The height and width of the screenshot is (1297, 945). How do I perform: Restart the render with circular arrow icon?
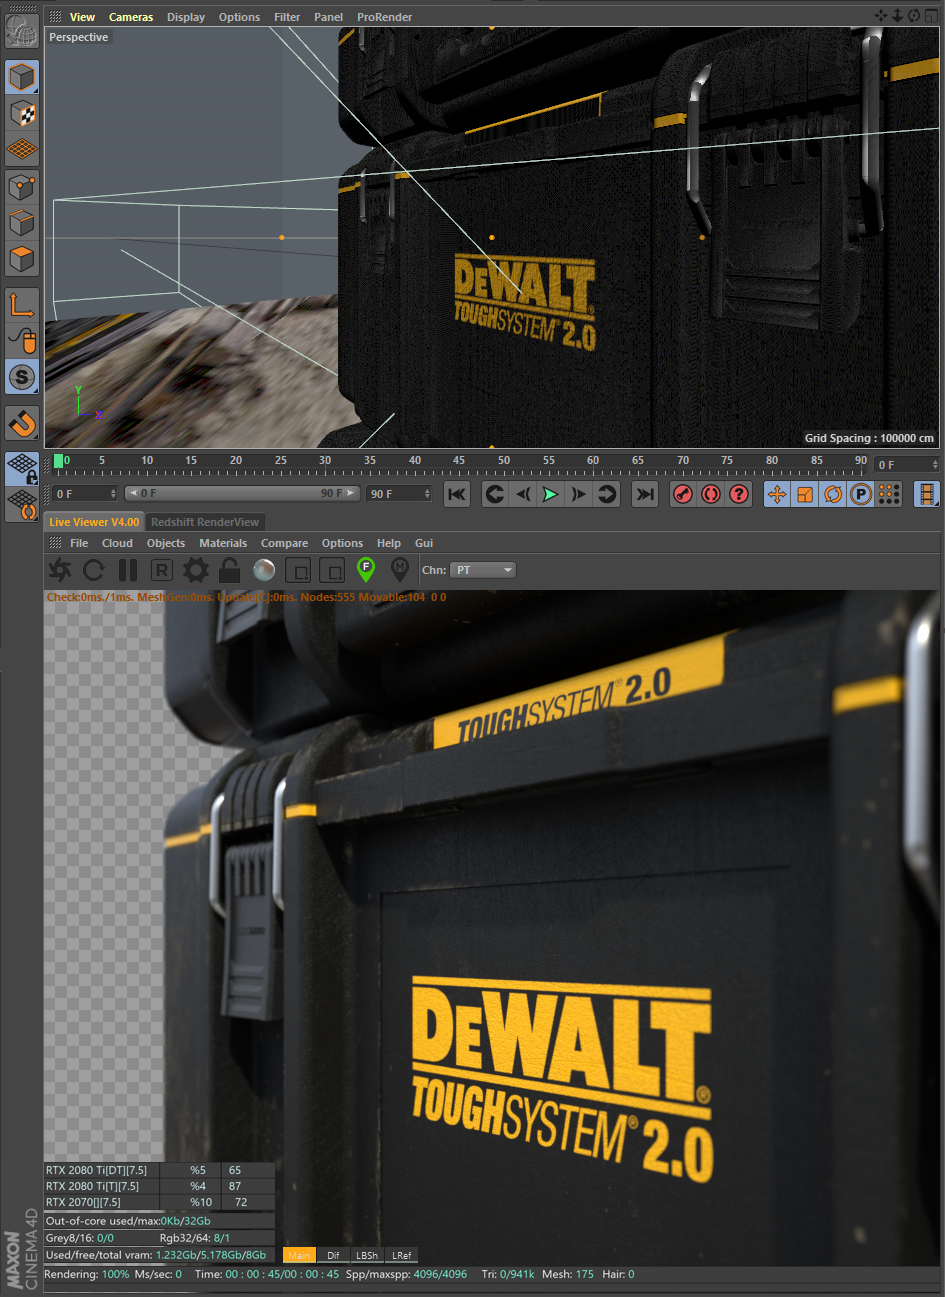coord(94,570)
